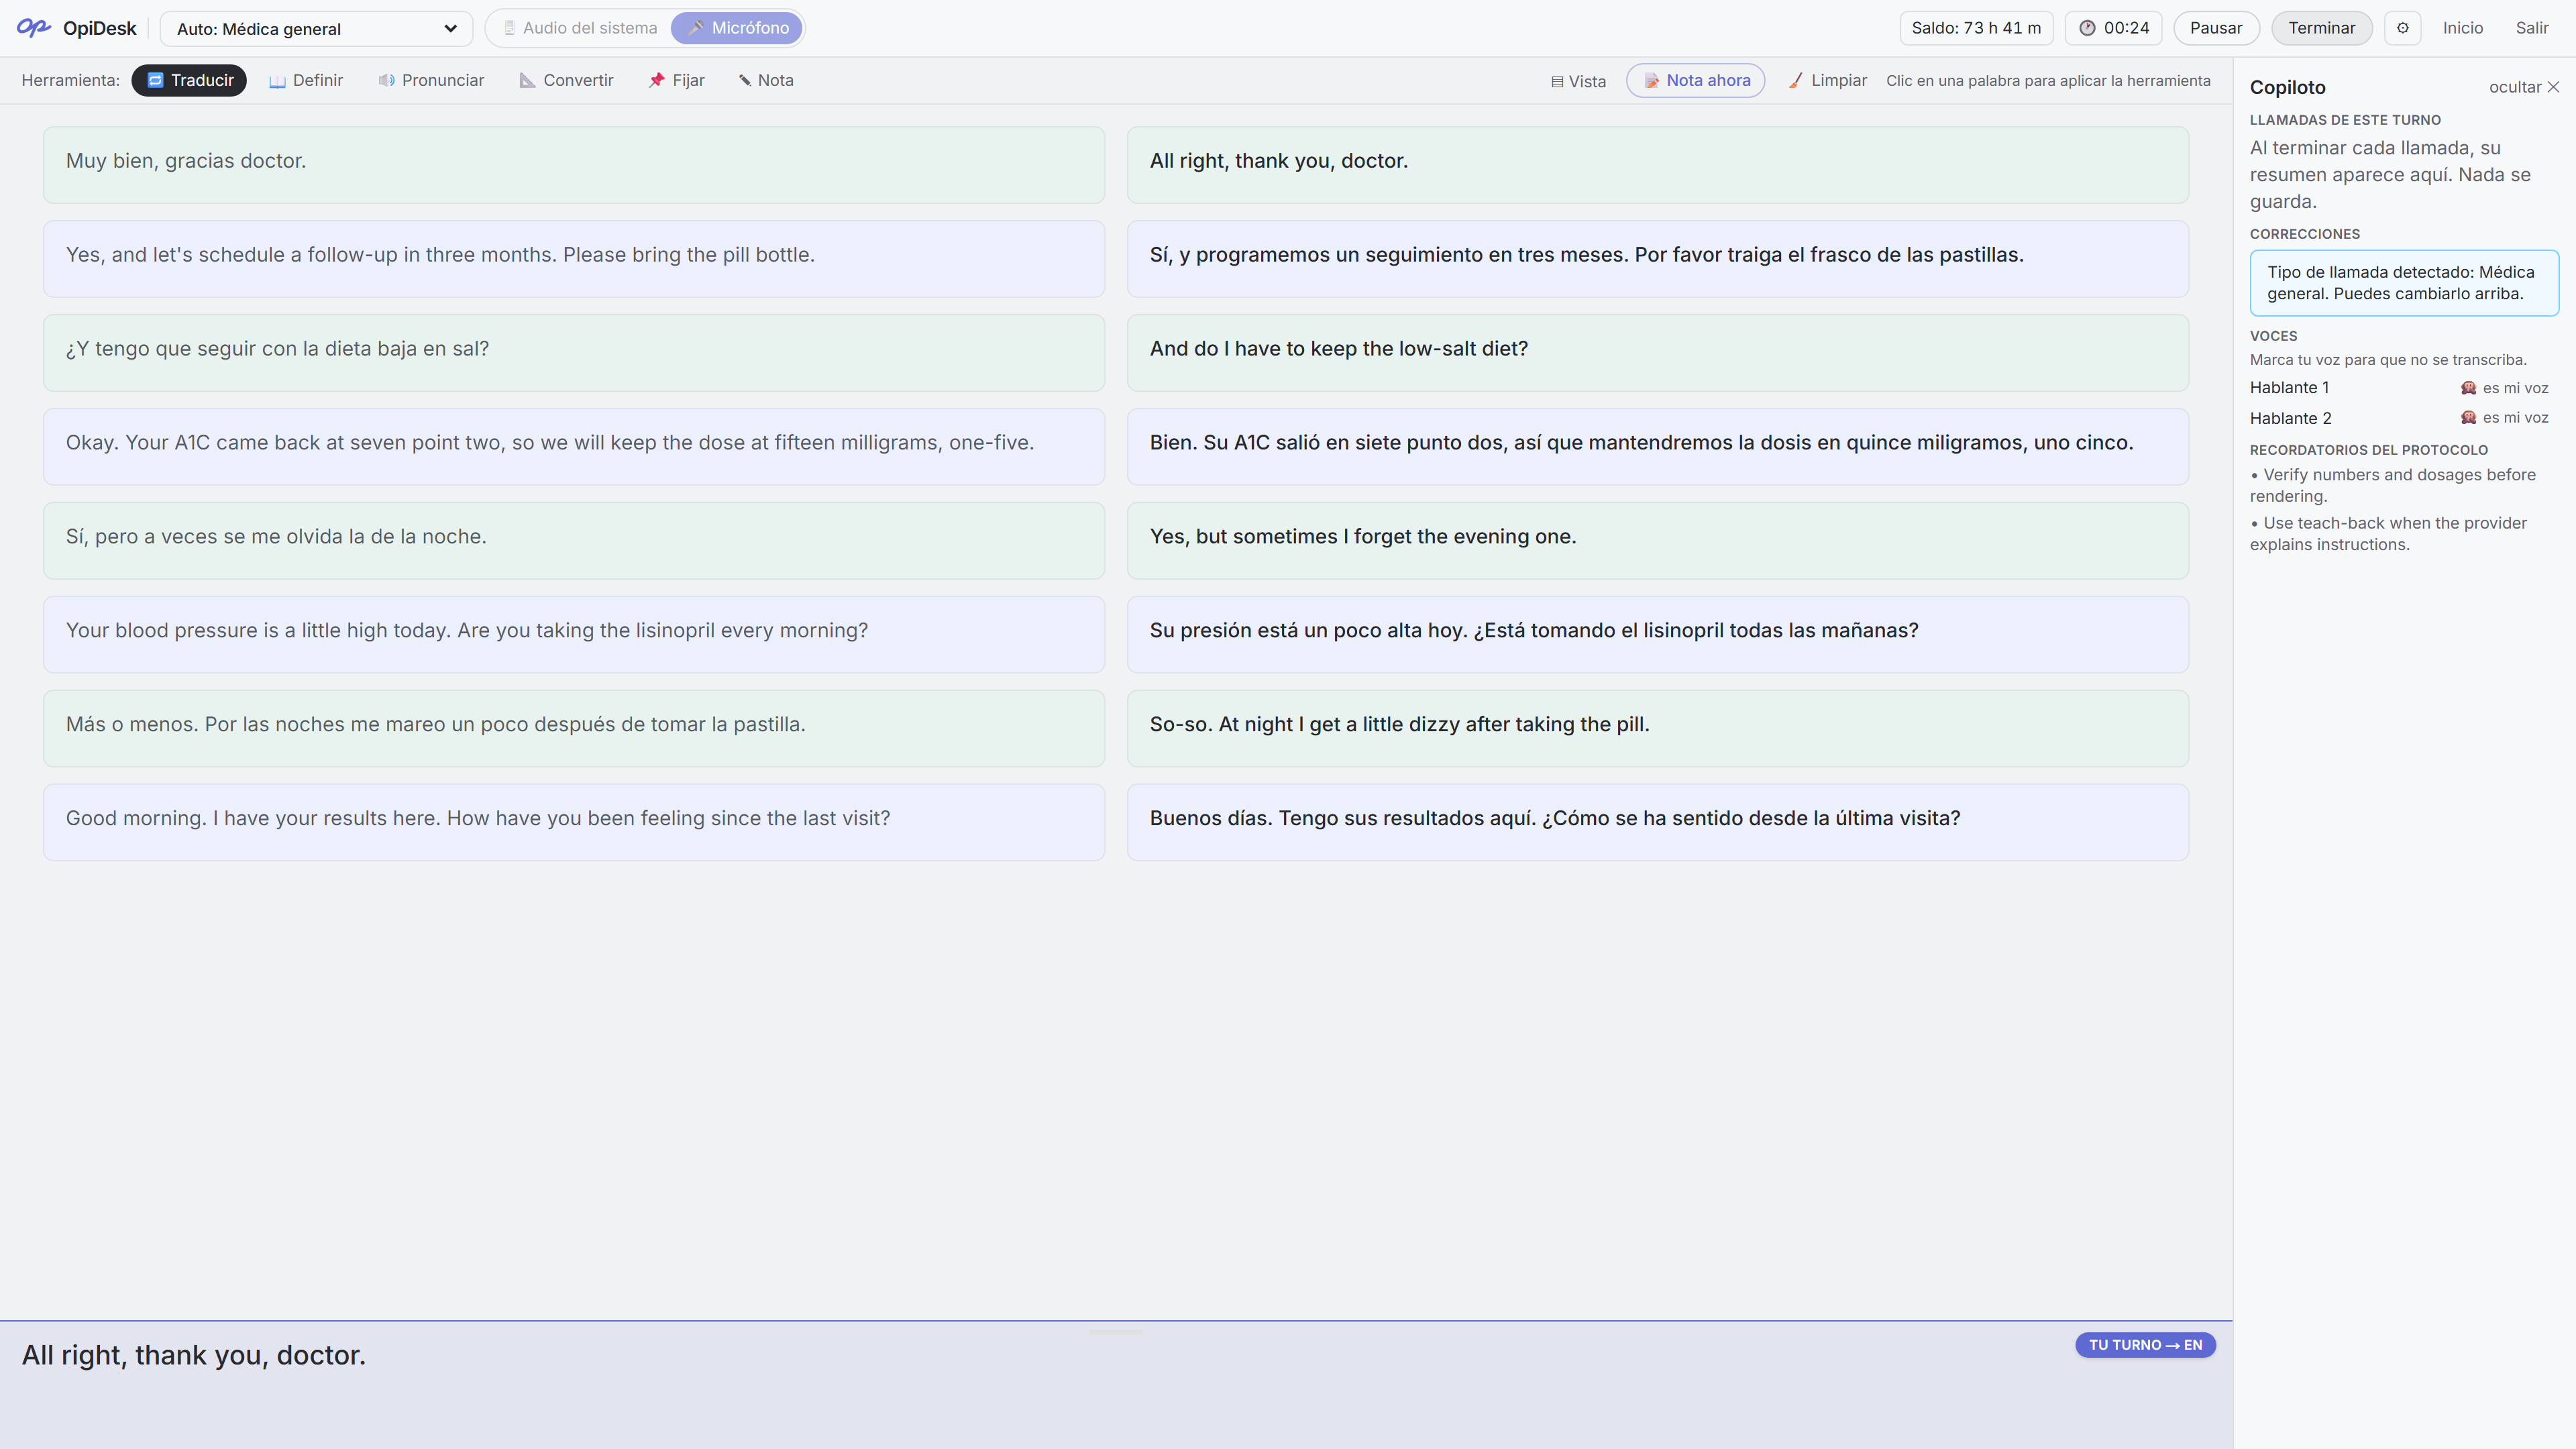Image resolution: width=2576 pixels, height=1449 pixels.
Task: Switch audio source to Audio del sistema
Action: pos(580,28)
